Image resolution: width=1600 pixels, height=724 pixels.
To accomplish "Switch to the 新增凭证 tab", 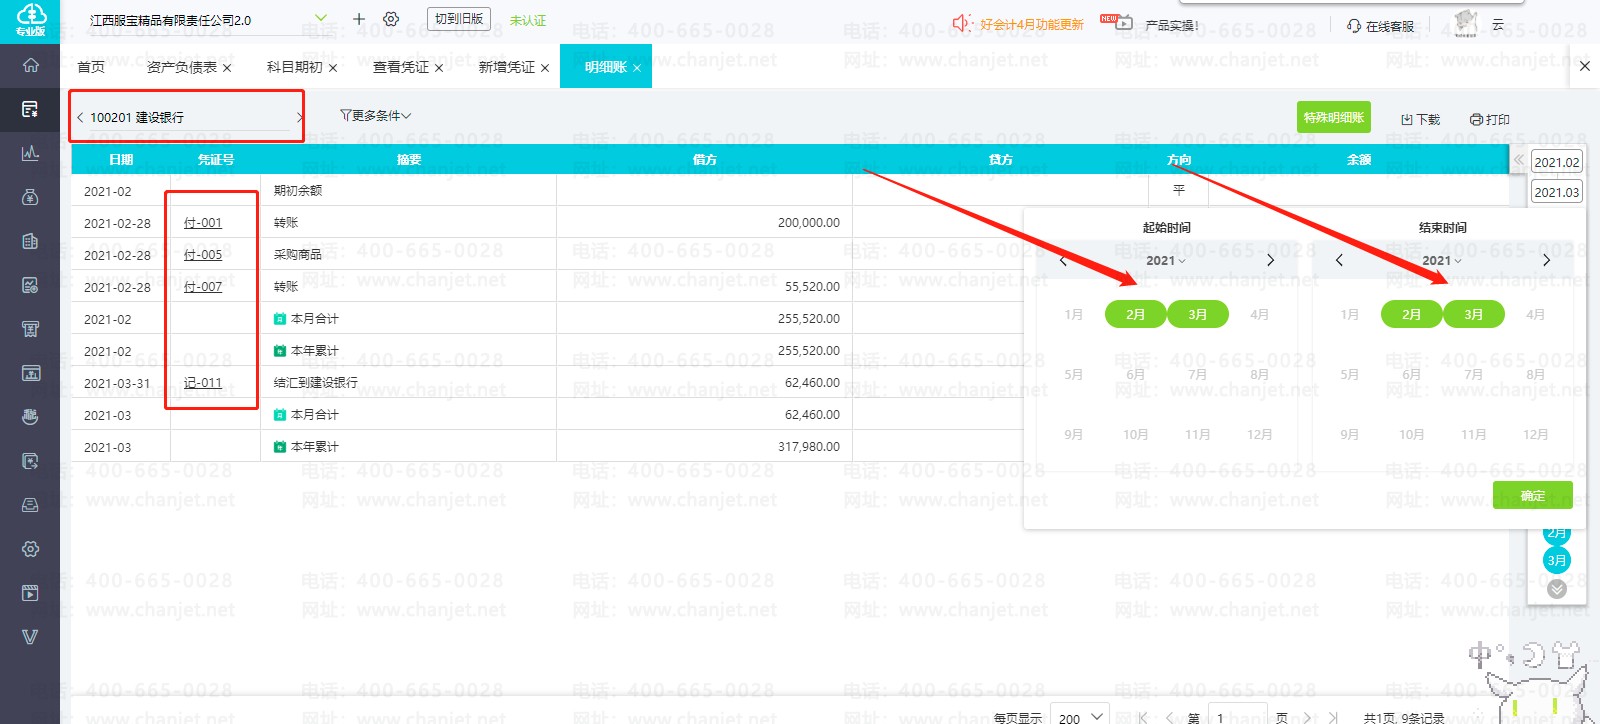I will [x=506, y=67].
